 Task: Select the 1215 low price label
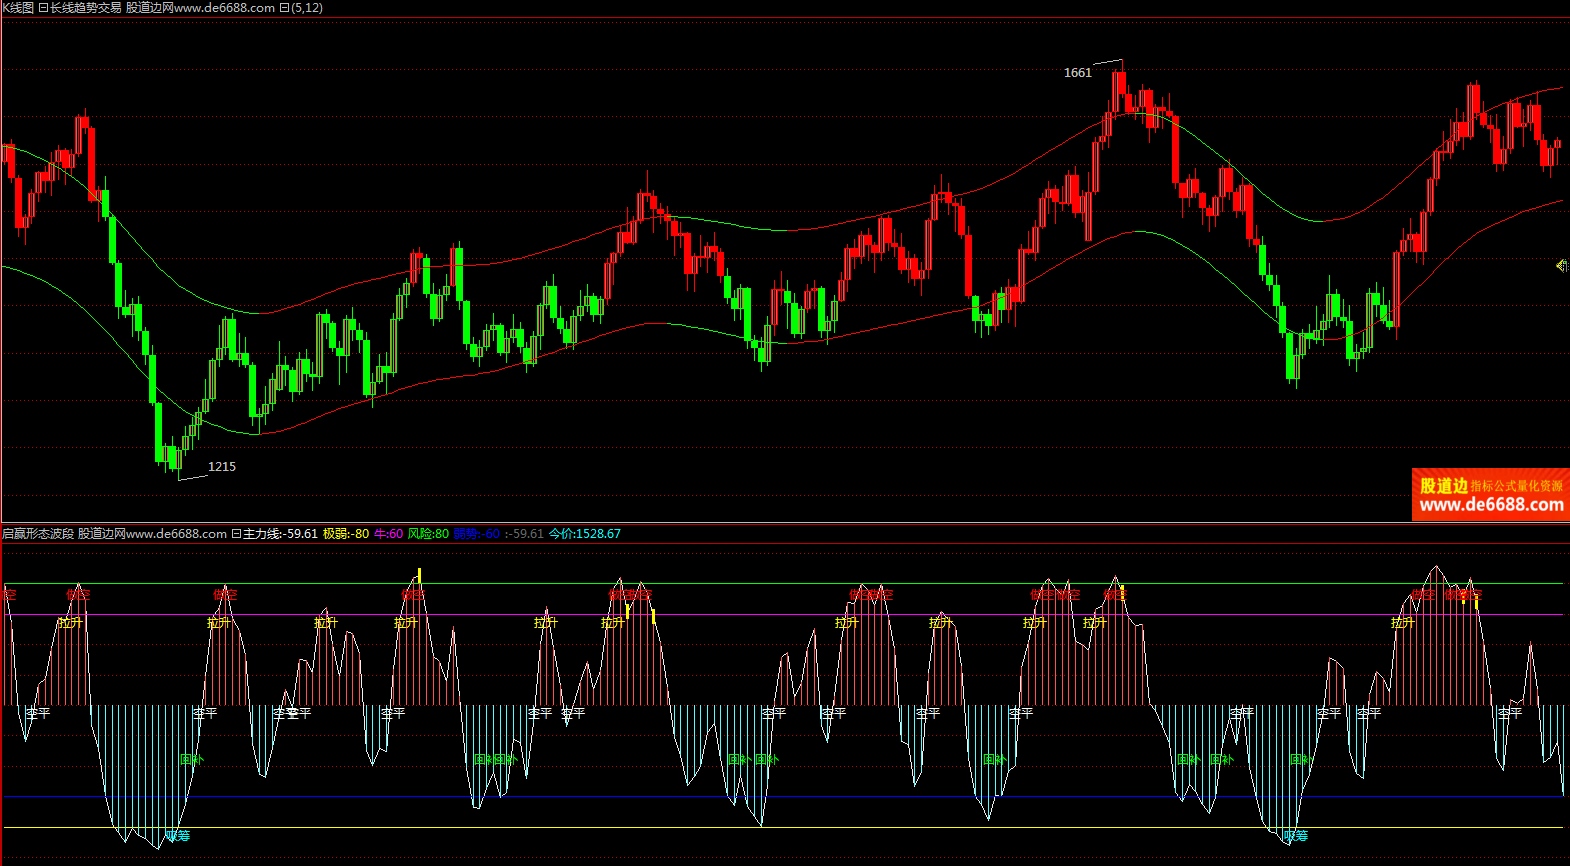coord(221,467)
